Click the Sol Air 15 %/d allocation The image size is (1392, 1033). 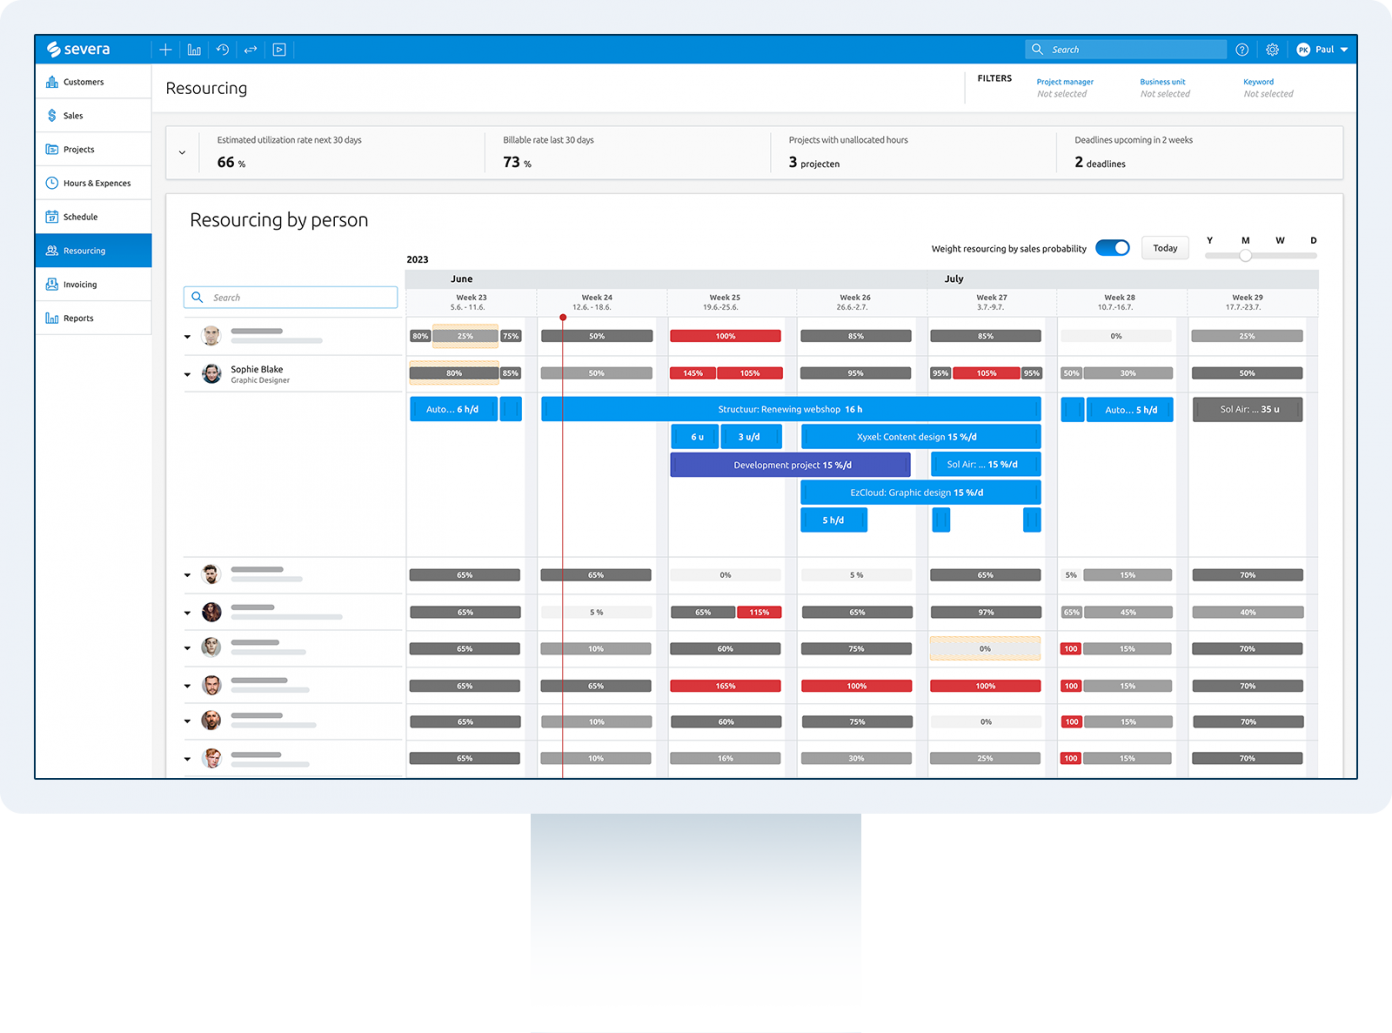tap(985, 464)
